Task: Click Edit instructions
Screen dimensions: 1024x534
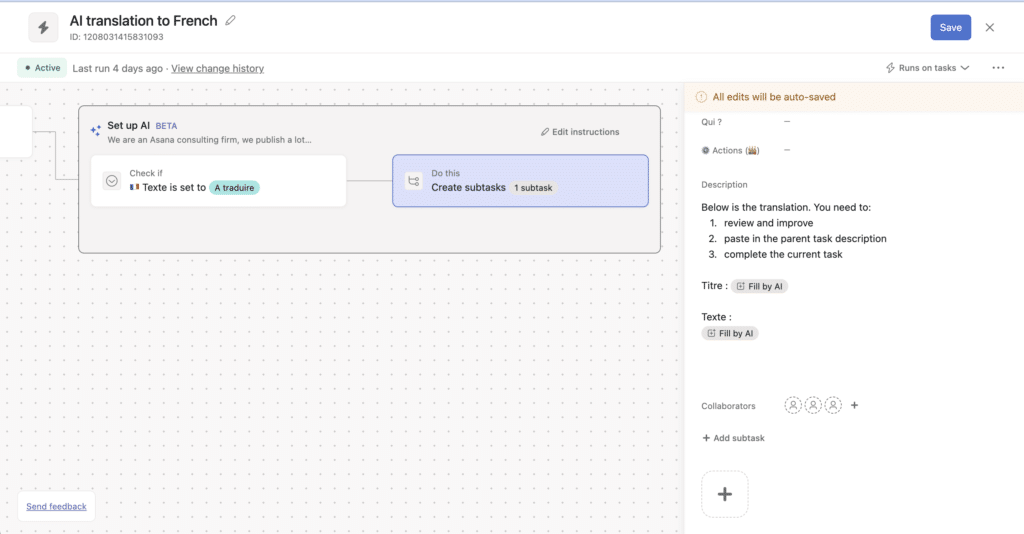Action: [x=580, y=132]
